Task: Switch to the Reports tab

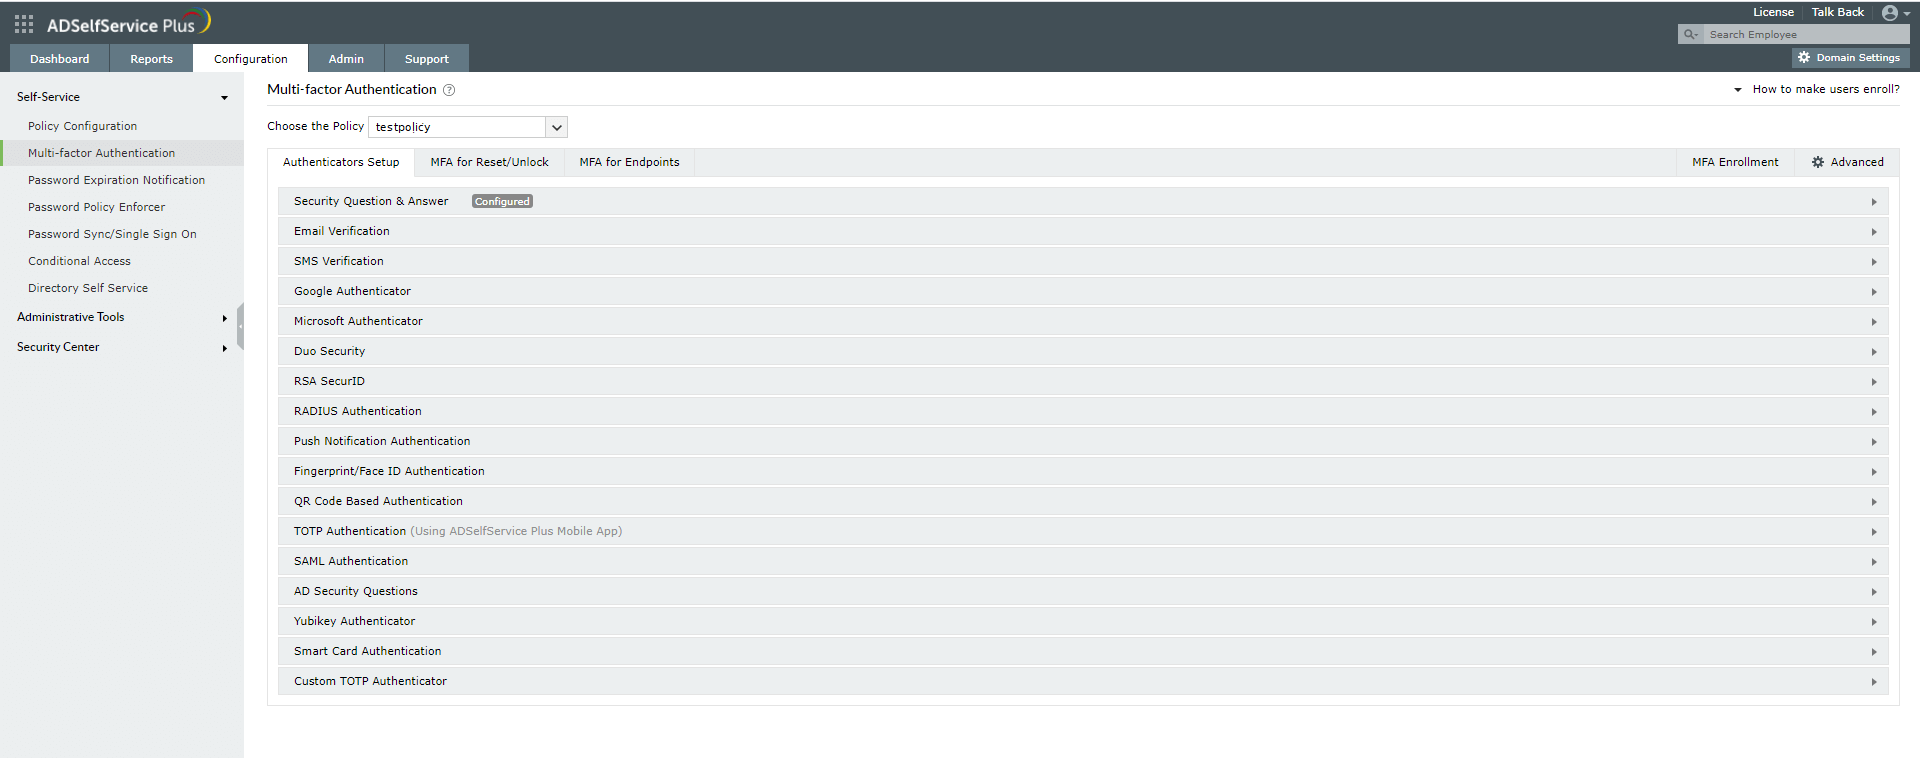Action: (151, 59)
